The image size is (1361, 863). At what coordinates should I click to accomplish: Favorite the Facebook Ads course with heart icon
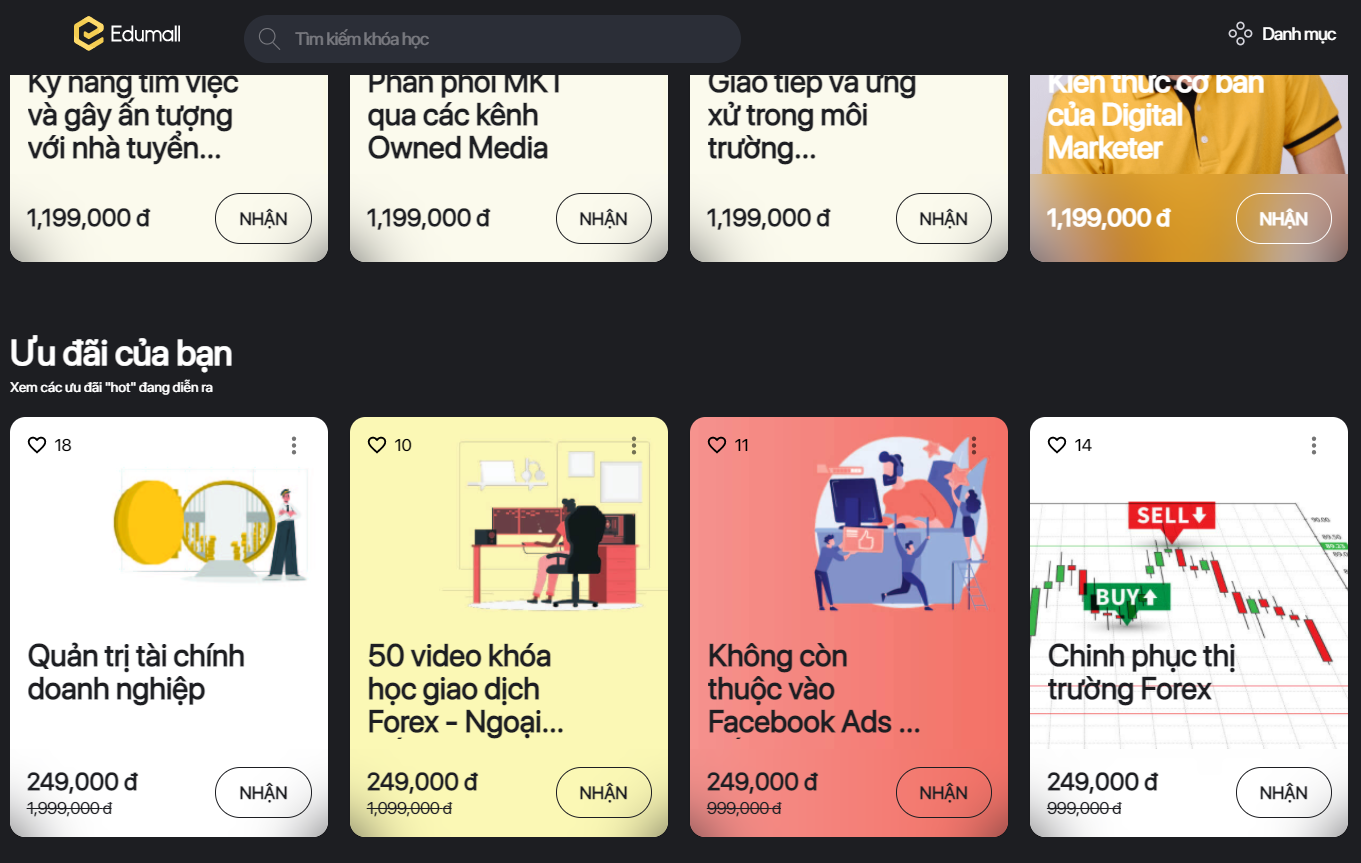tap(717, 445)
